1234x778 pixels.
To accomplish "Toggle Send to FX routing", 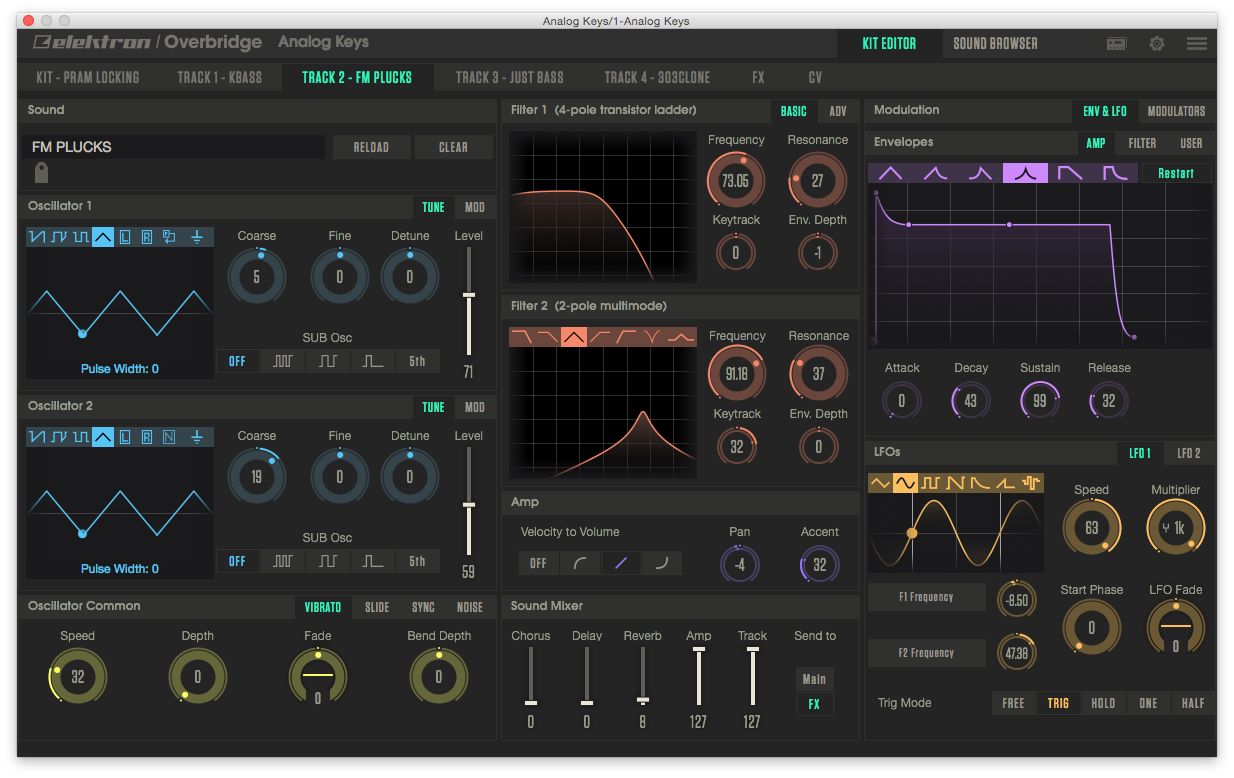I will (814, 704).
